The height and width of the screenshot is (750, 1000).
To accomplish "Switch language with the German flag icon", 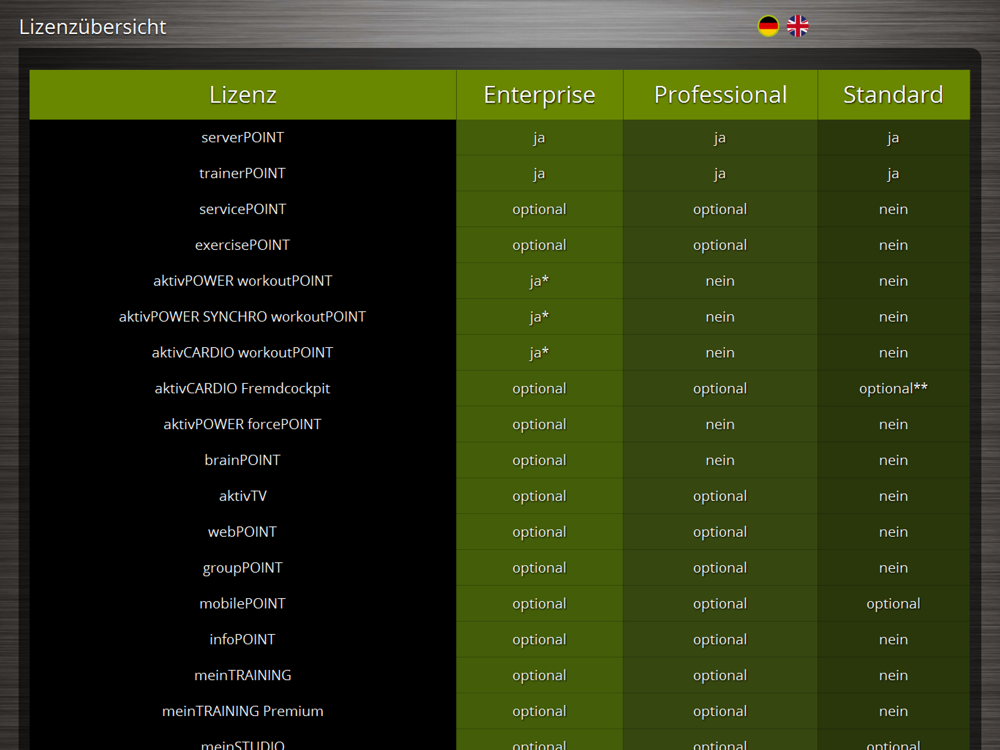I will click(768, 26).
